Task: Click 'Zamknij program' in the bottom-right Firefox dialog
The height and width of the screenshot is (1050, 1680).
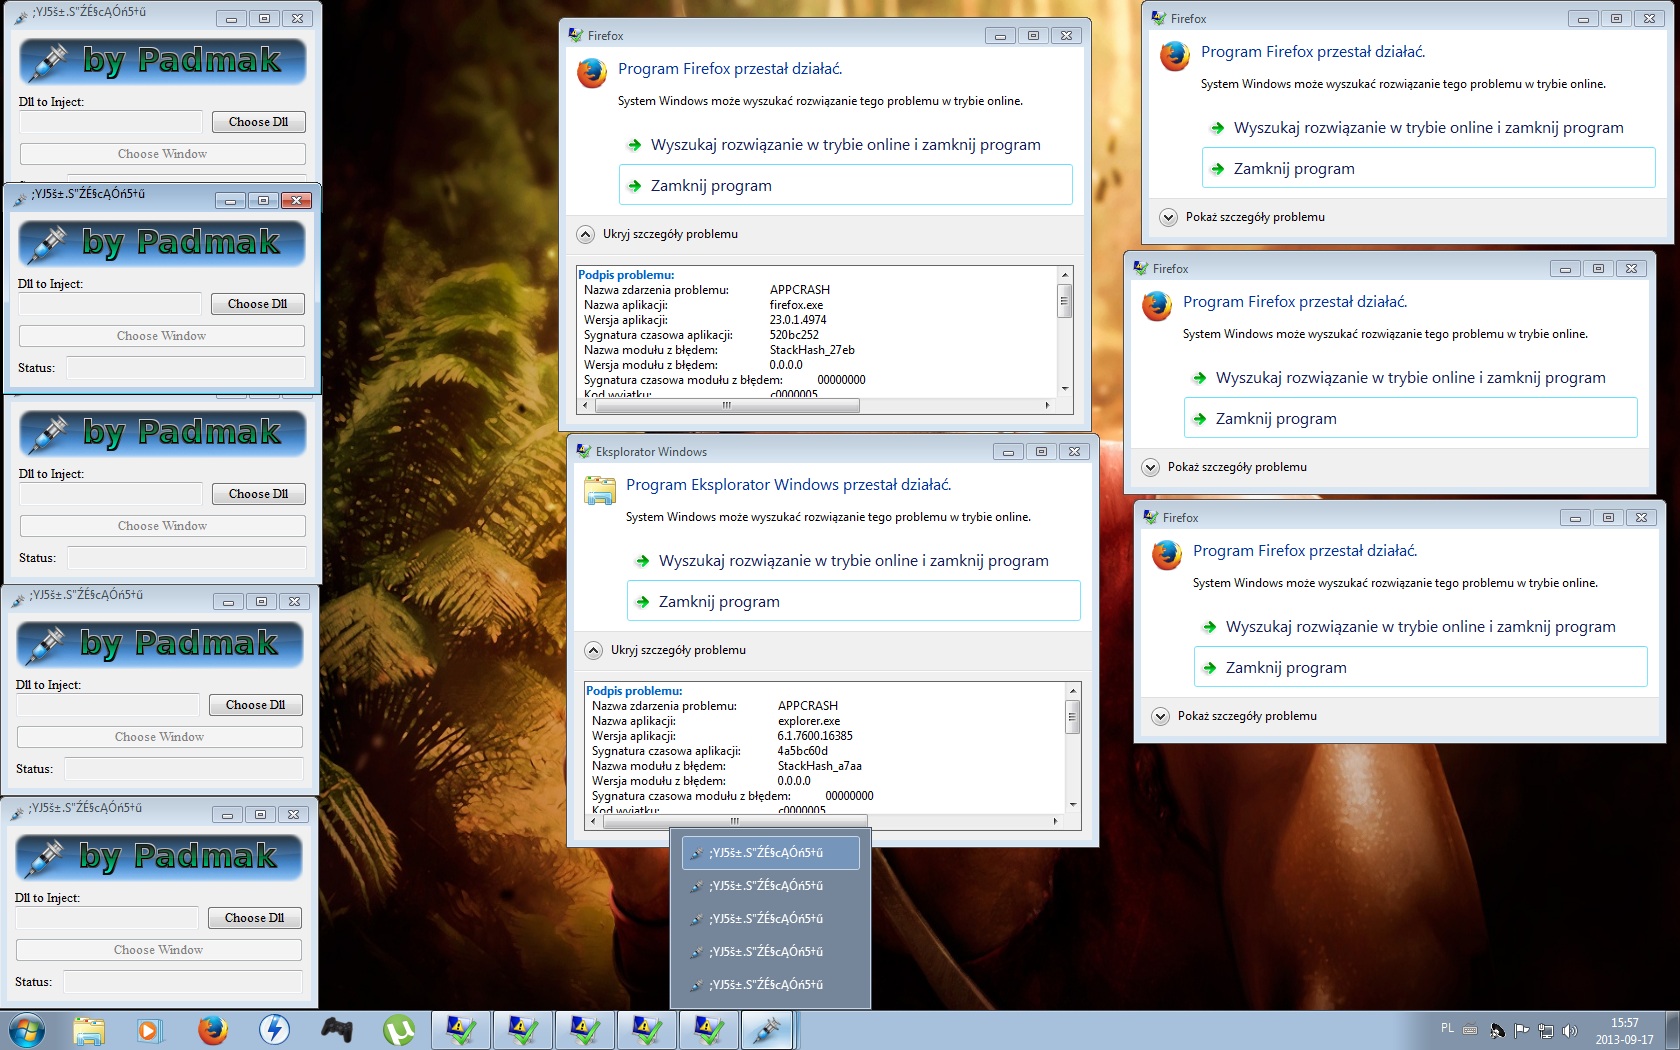Action: click(1421, 667)
